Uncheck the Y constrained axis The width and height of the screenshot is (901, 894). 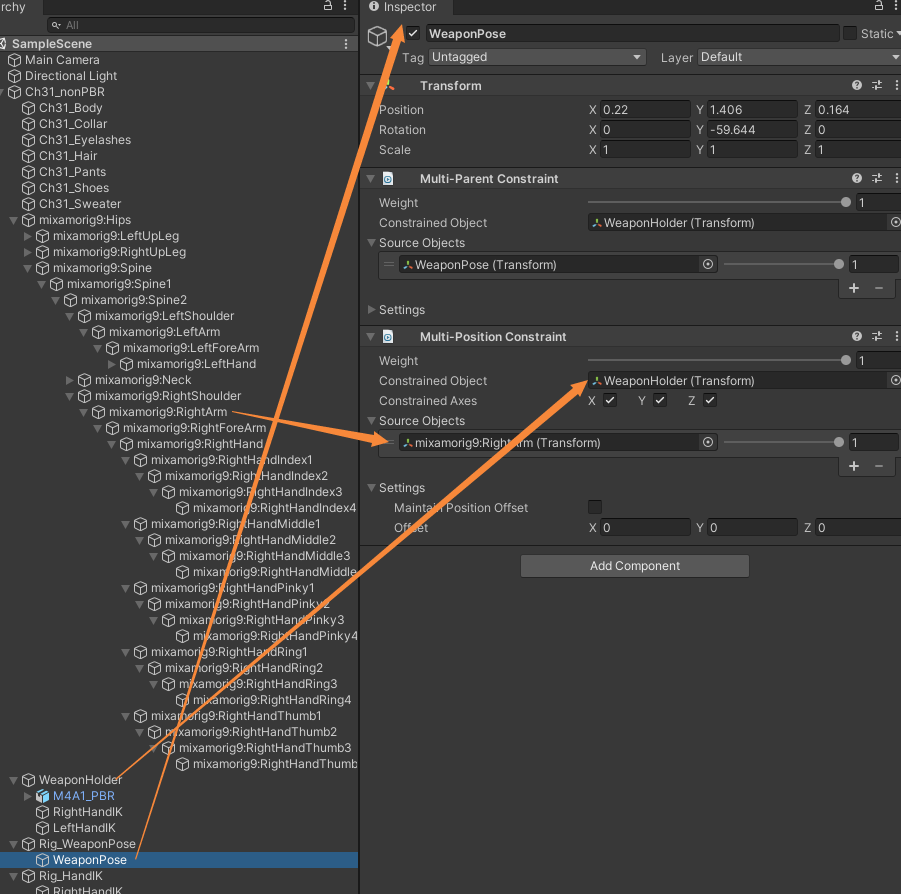tap(657, 399)
